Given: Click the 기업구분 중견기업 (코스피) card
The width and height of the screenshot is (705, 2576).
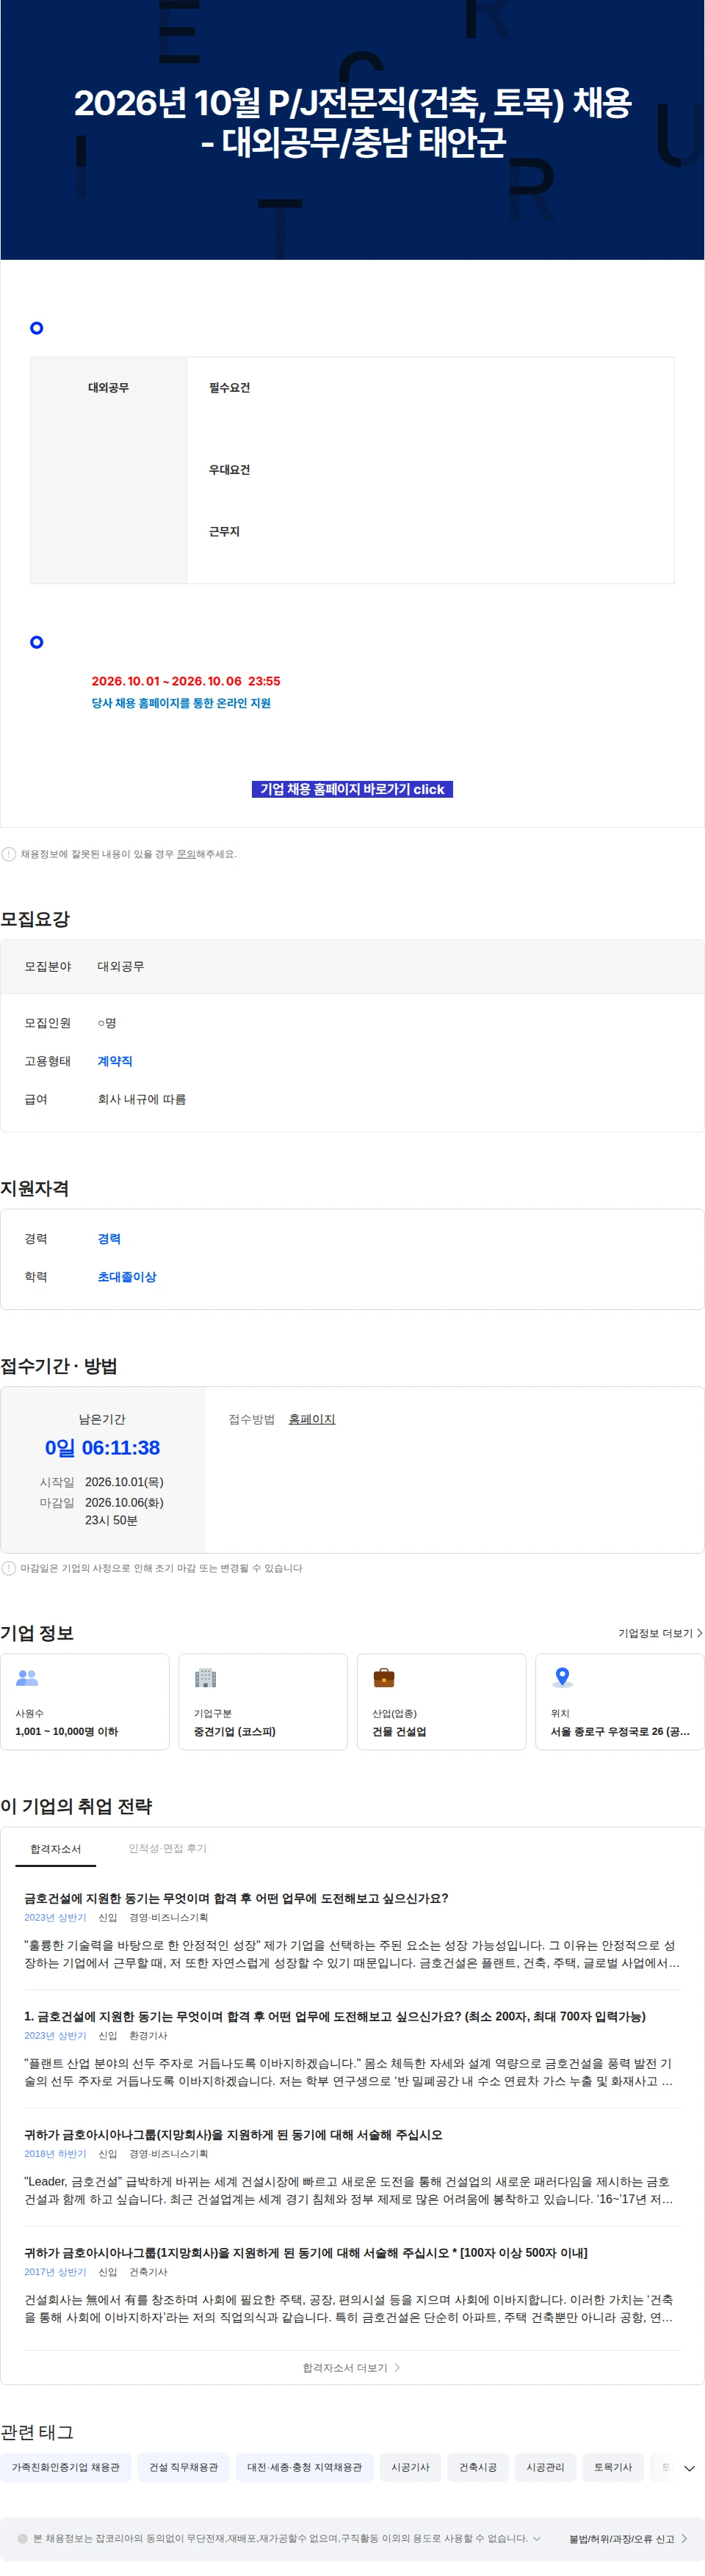Looking at the screenshot, I should point(263,1702).
